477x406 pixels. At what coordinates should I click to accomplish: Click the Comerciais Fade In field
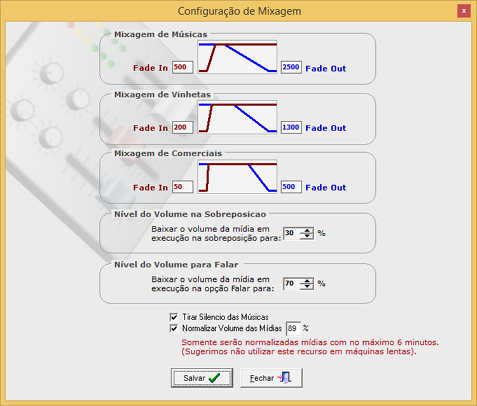pyautogui.click(x=183, y=187)
